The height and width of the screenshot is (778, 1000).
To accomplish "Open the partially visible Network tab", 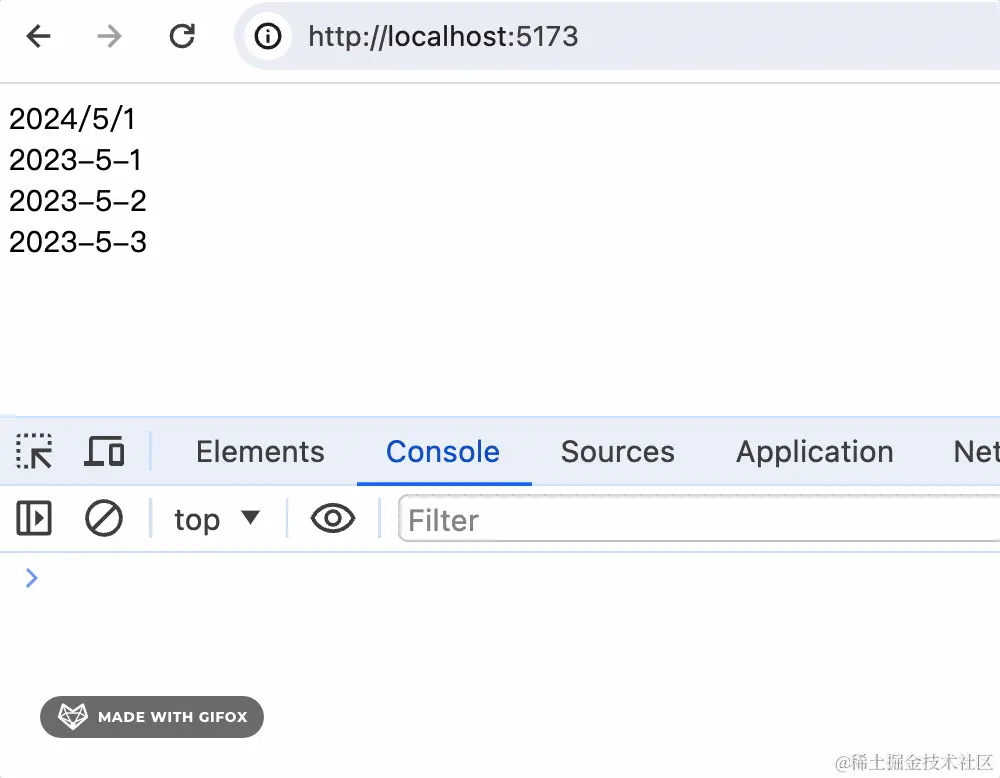I will click(x=976, y=452).
